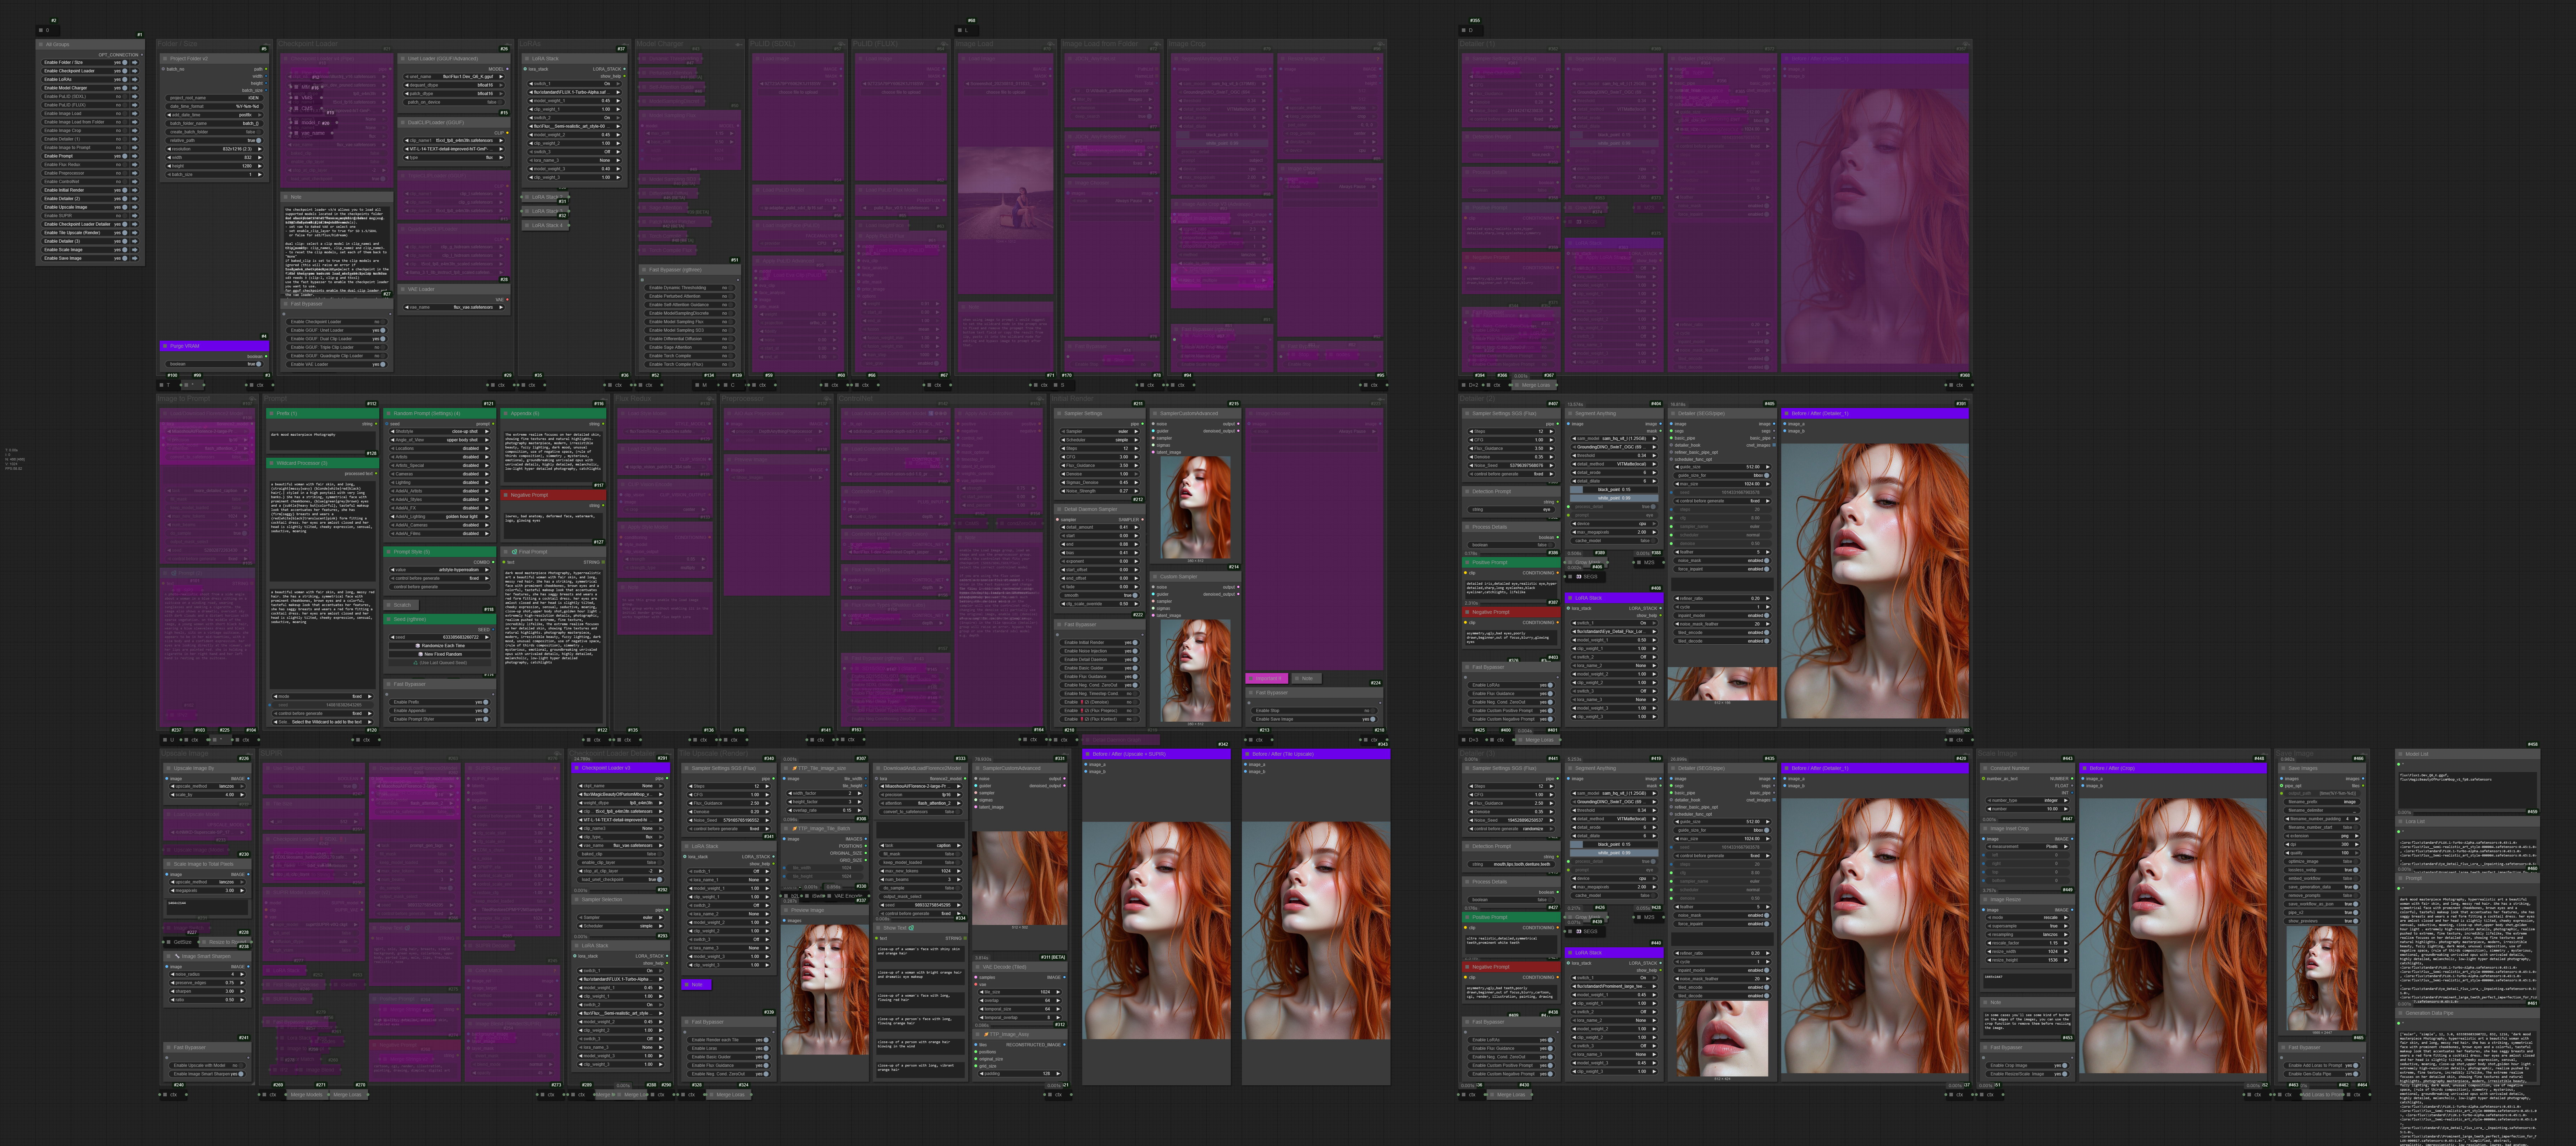This screenshot has width=2576, height=1146.
Task: Open the extension dropdown in Save Images
Action: click(x=2322, y=836)
